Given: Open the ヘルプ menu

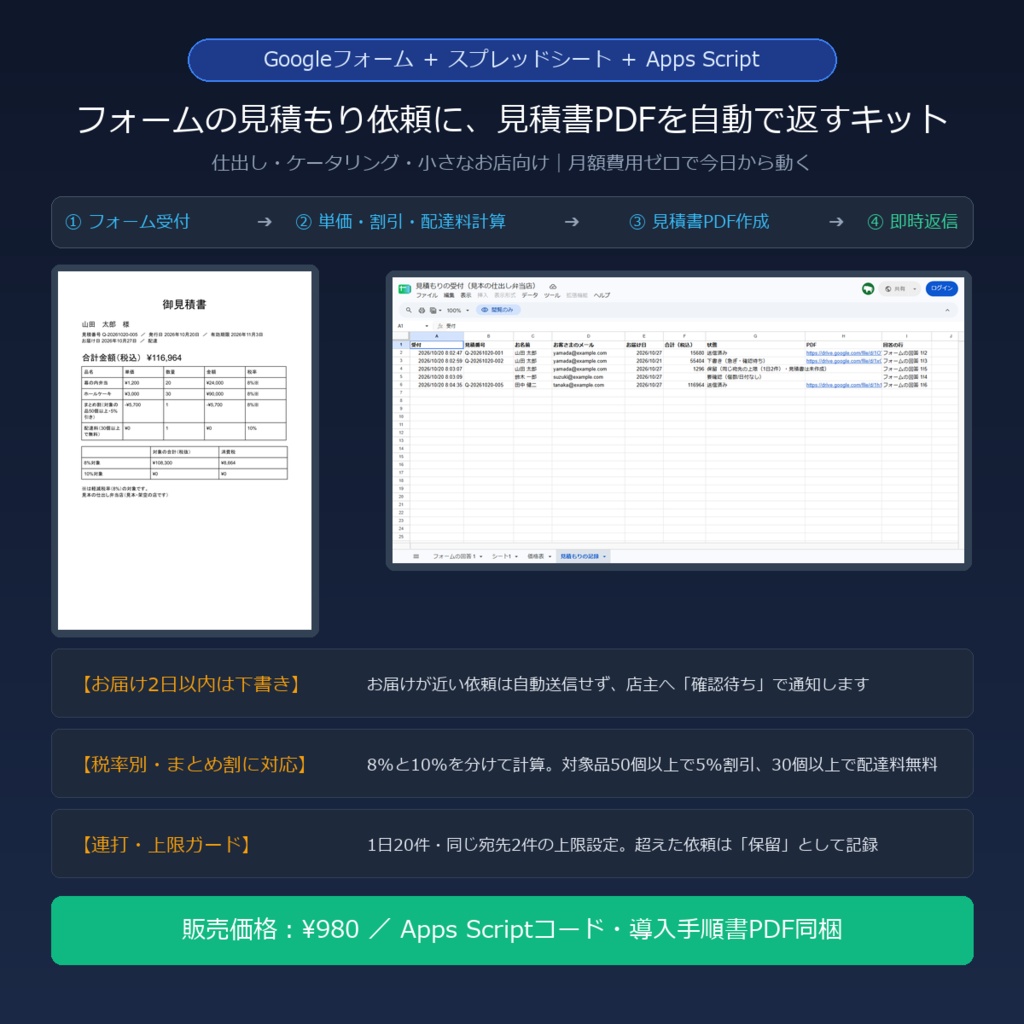Looking at the screenshot, I should 601,295.
